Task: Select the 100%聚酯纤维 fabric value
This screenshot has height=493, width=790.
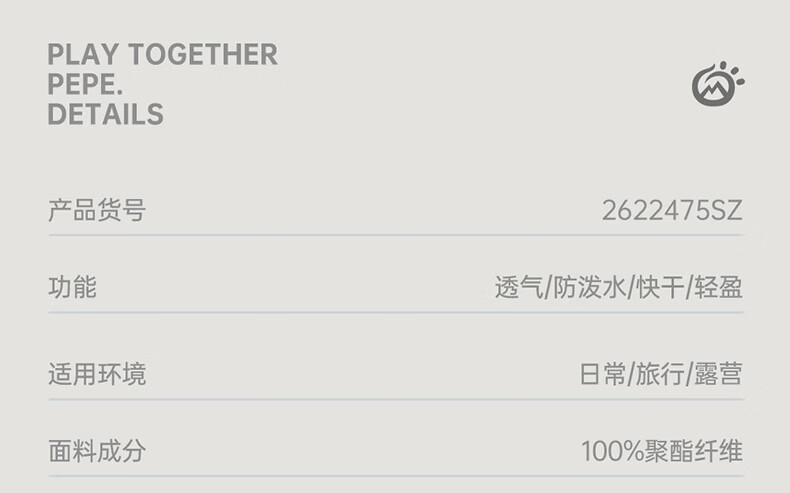Action: click(662, 451)
